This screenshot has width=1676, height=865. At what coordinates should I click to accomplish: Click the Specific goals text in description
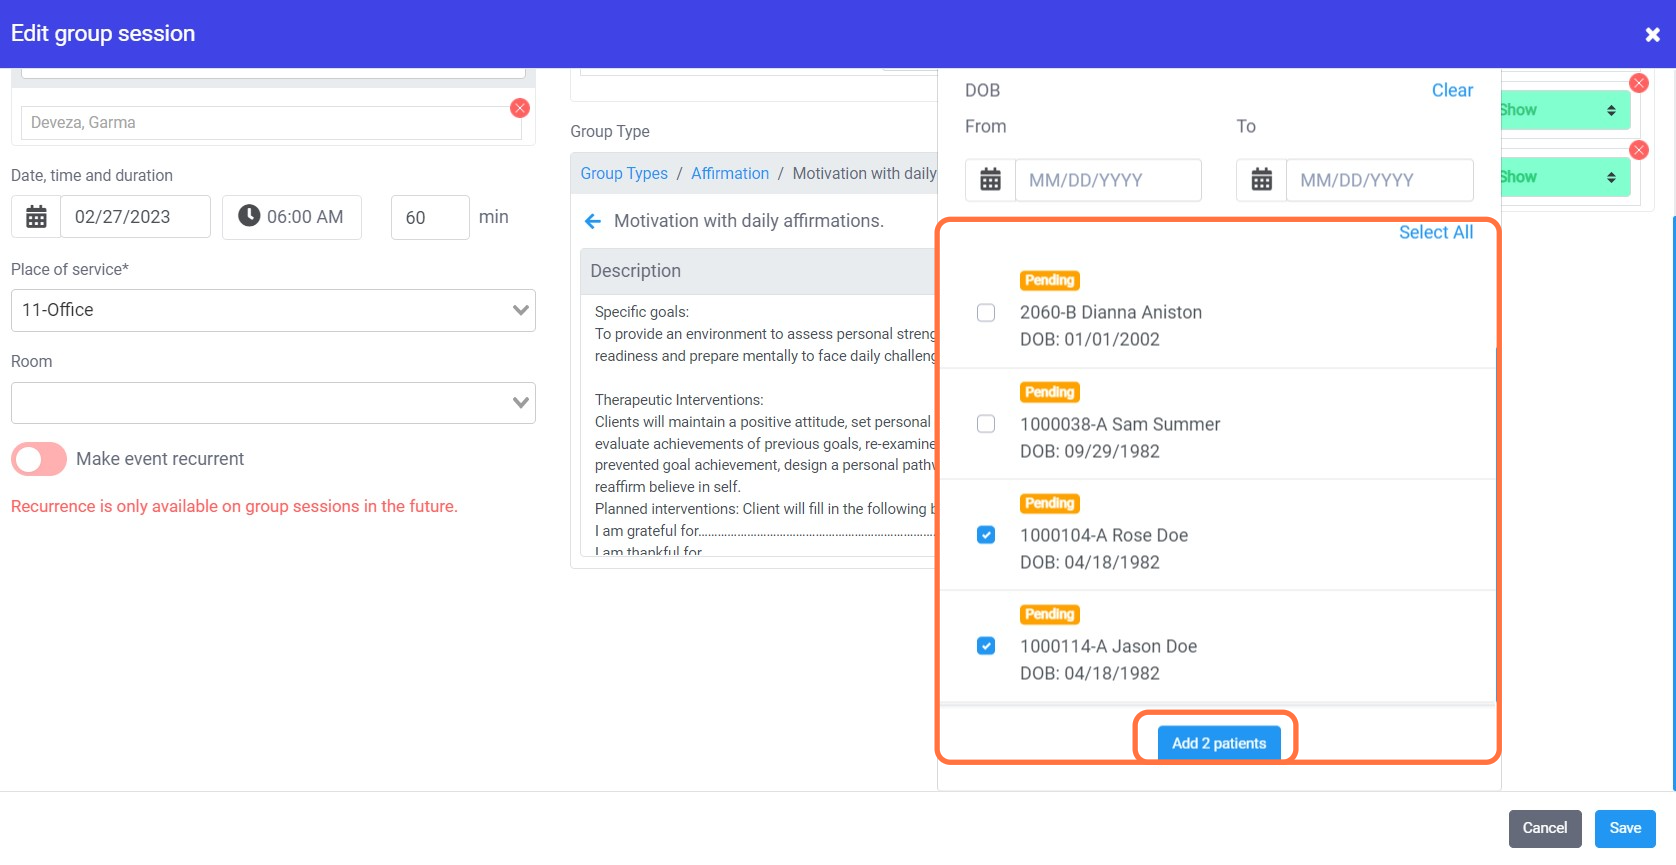[642, 312]
